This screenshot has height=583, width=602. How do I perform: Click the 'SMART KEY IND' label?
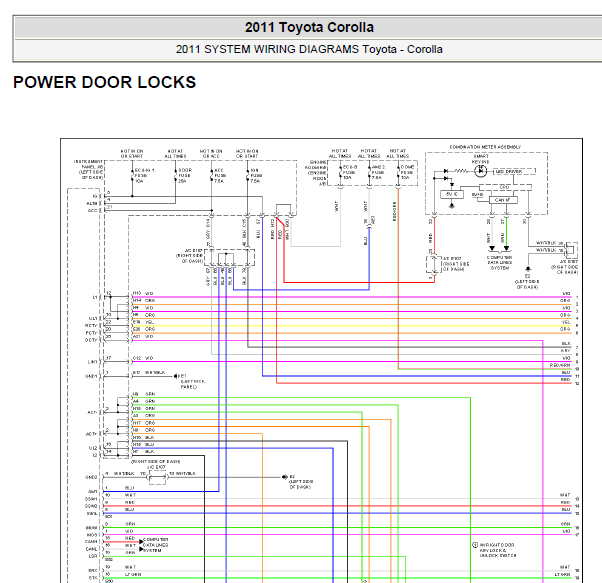coord(481,159)
